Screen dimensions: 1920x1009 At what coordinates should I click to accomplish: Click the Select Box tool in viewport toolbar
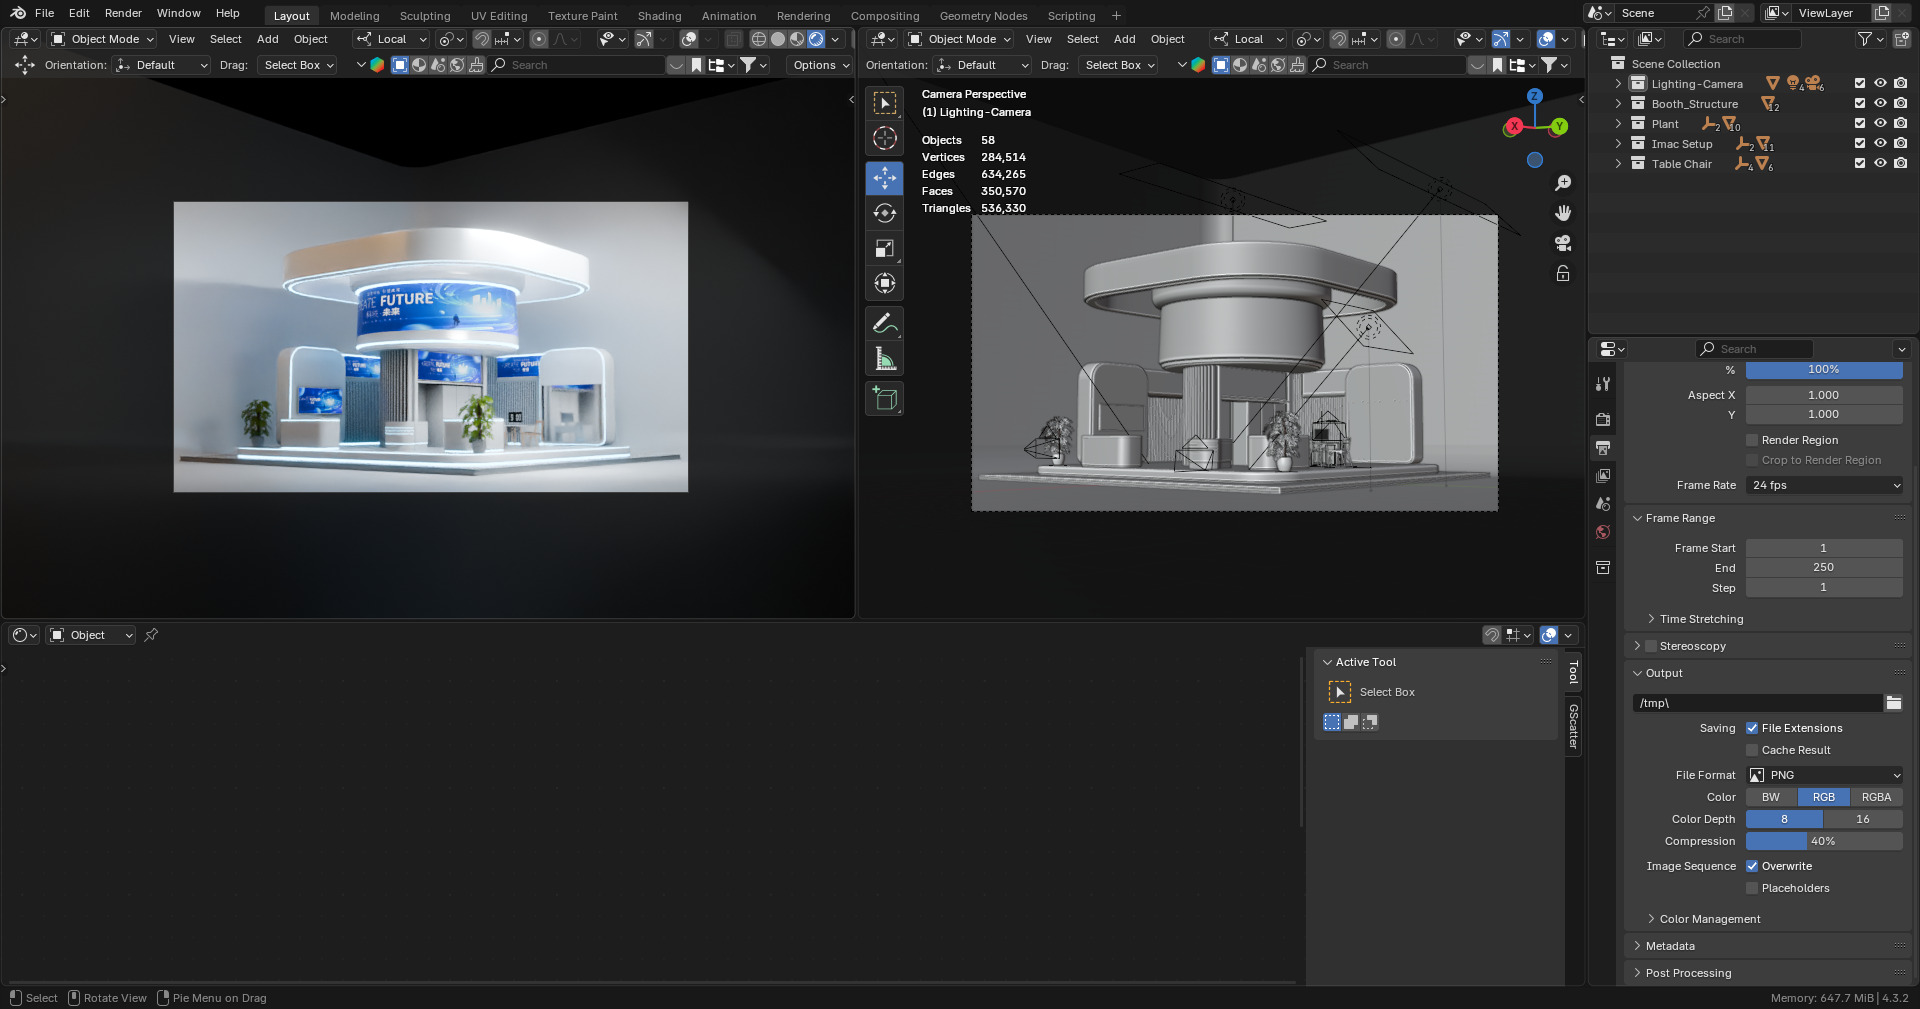pos(884,103)
